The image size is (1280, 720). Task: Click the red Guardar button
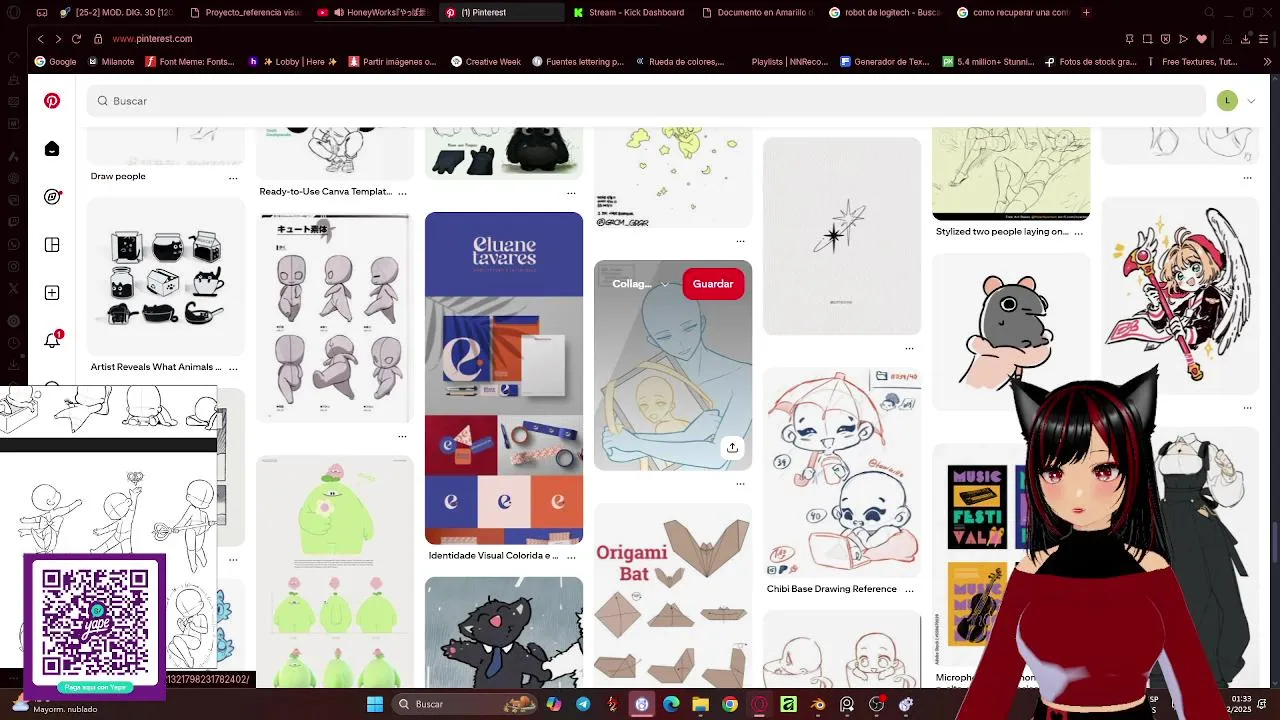[x=713, y=284]
